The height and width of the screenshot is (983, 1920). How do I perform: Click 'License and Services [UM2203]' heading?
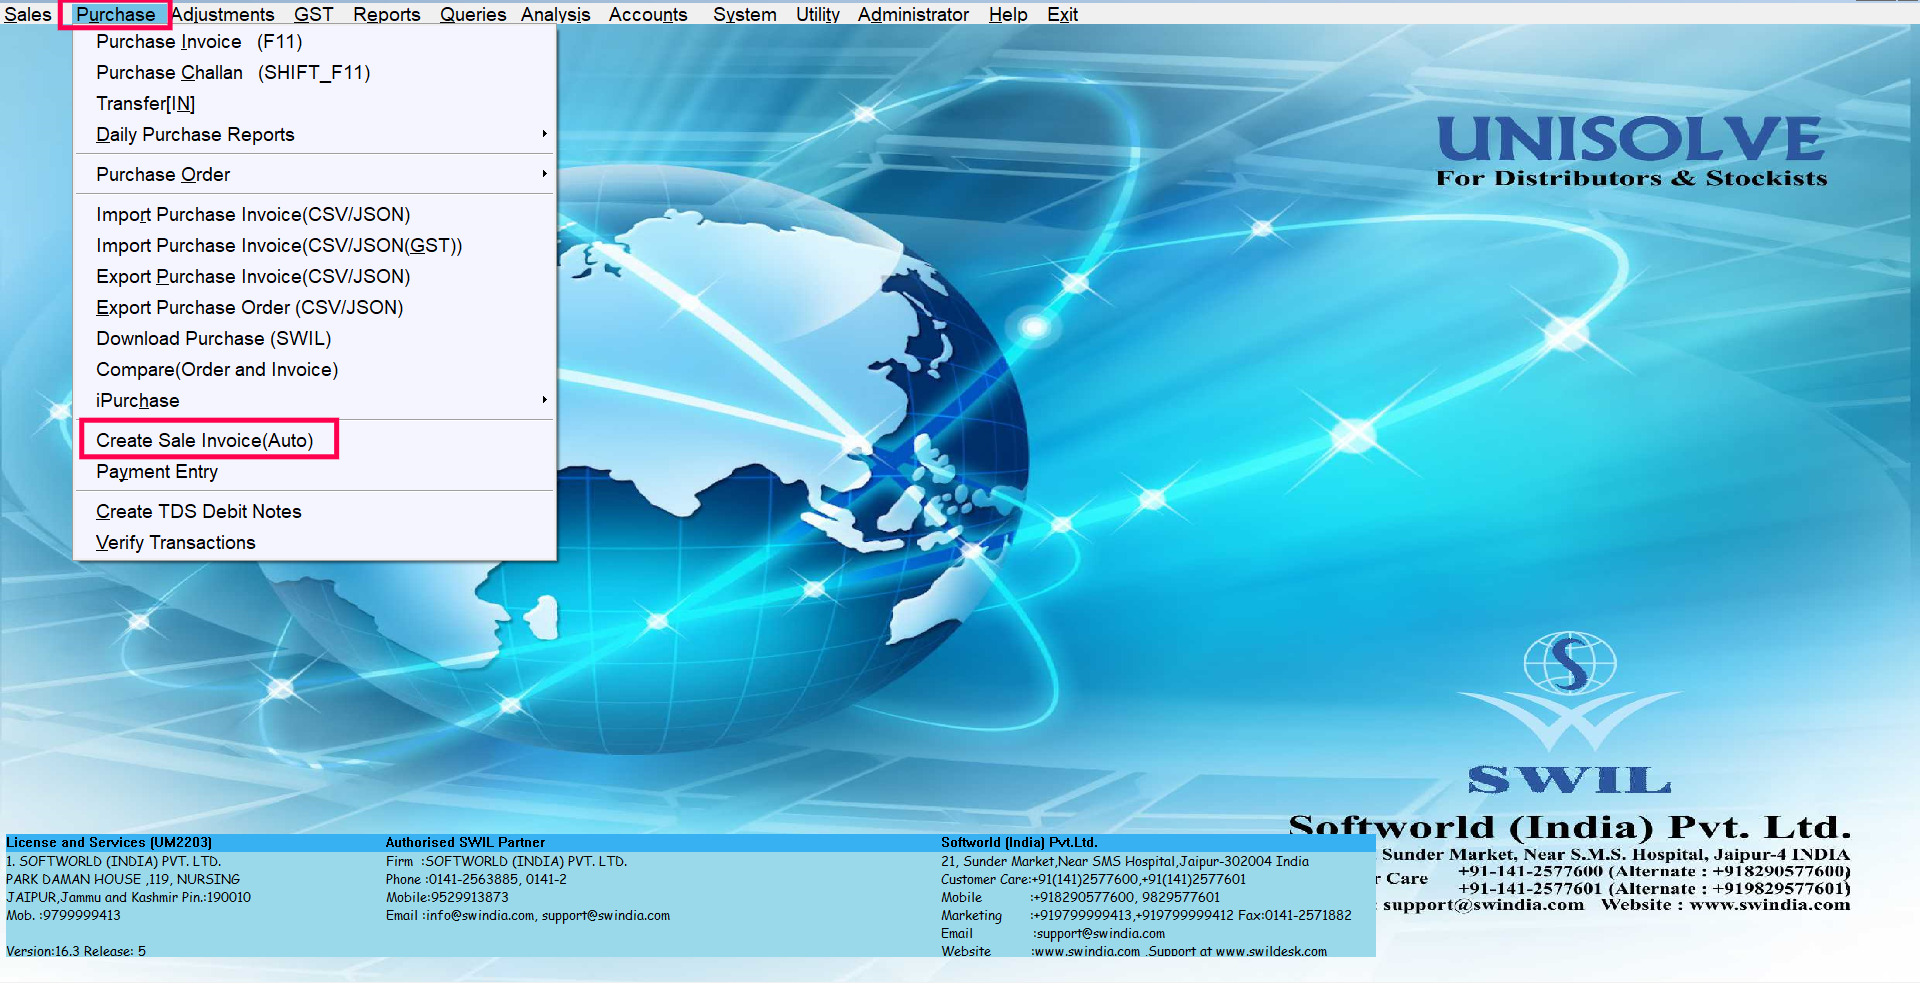click(109, 843)
